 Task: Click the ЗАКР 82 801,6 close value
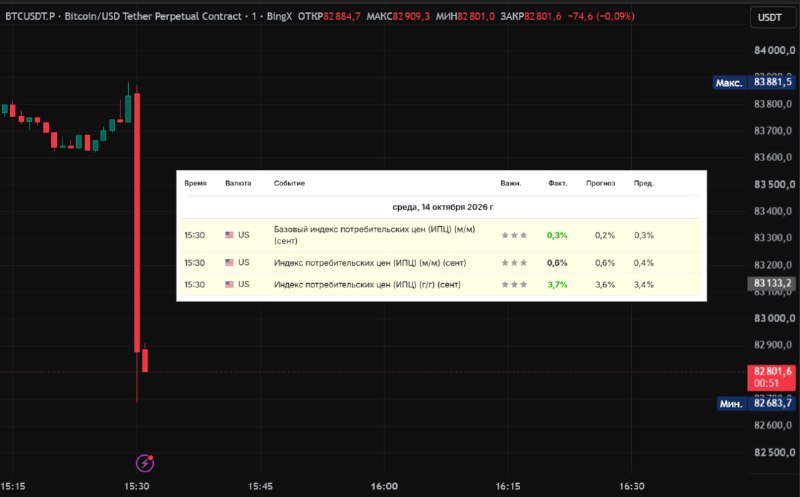click(531, 16)
